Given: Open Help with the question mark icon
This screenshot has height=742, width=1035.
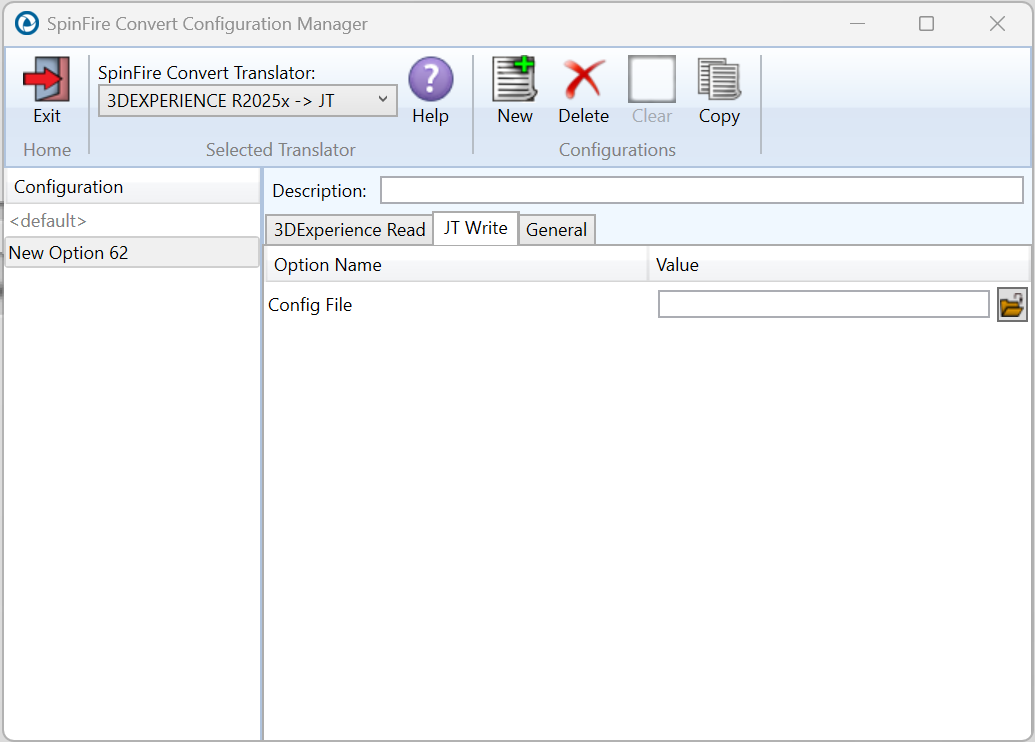Looking at the screenshot, I should (430, 79).
